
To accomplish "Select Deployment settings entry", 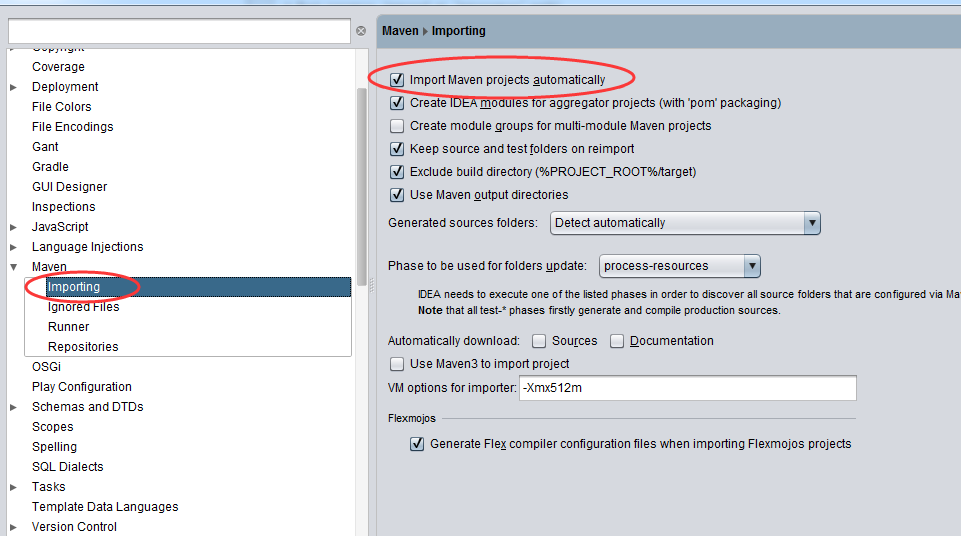I will coord(65,87).
